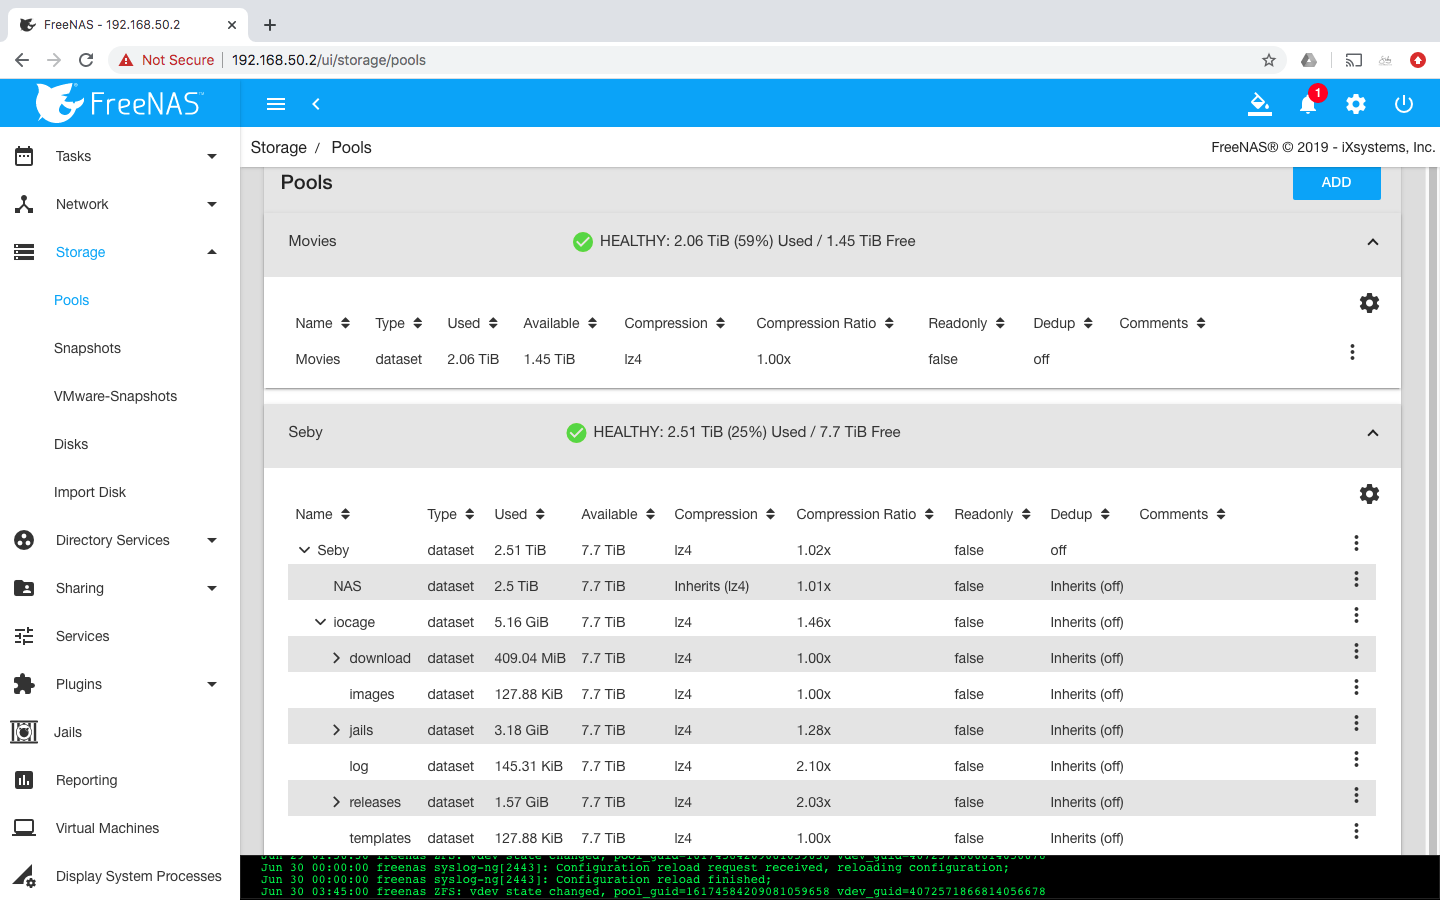Reload the browser page
The image size is (1440, 900).
(x=86, y=60)
